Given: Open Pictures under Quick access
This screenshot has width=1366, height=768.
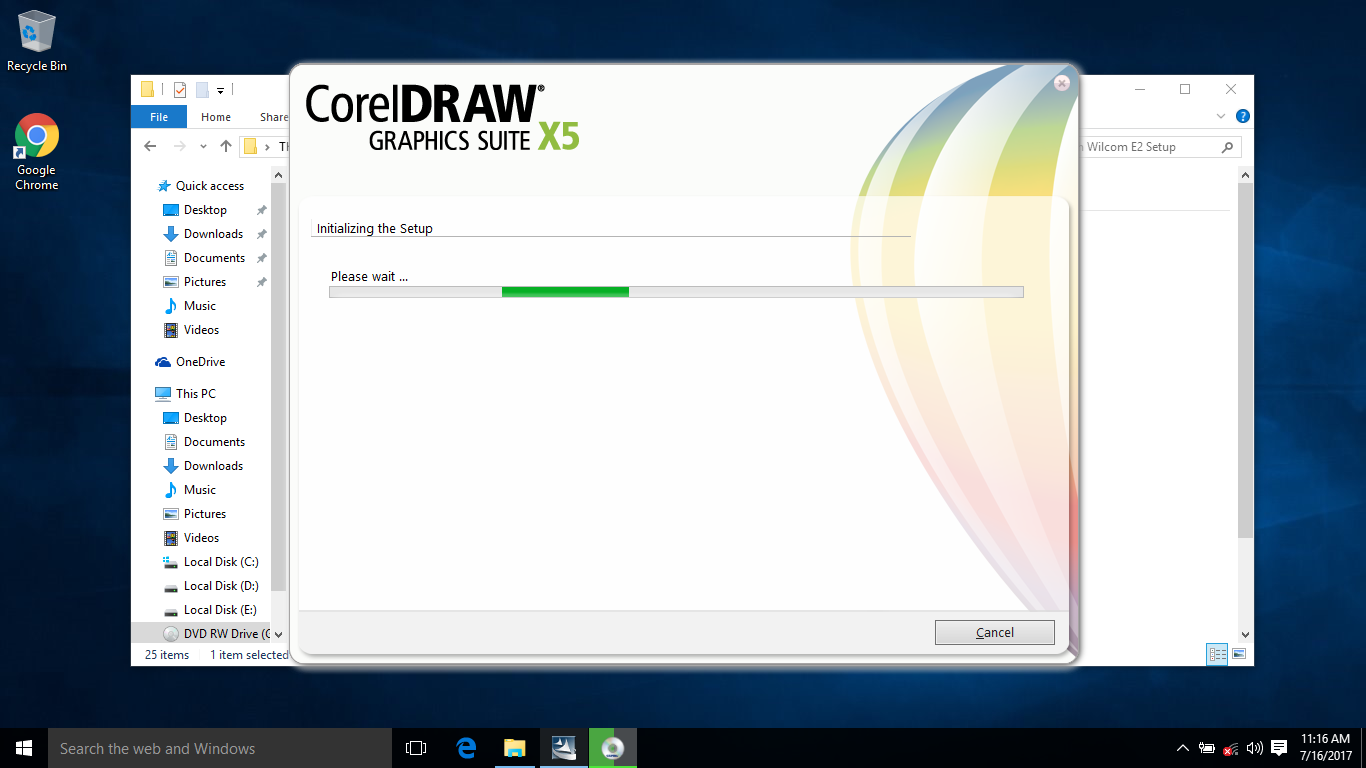Looking at the screenshot, I should [204, 282].
